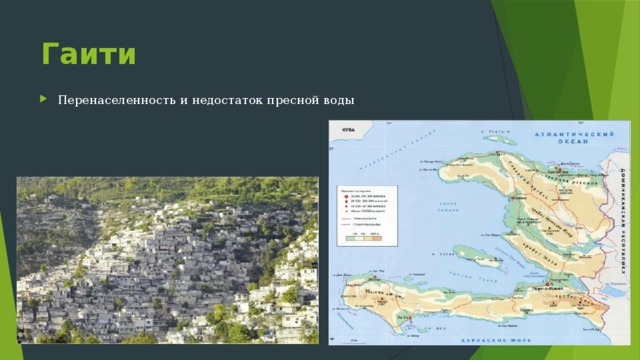This screenshot has height=360, width=640.
Task: Click the "КУБА" label on the map
Action: pyautogui.click(x=348, y=130)
